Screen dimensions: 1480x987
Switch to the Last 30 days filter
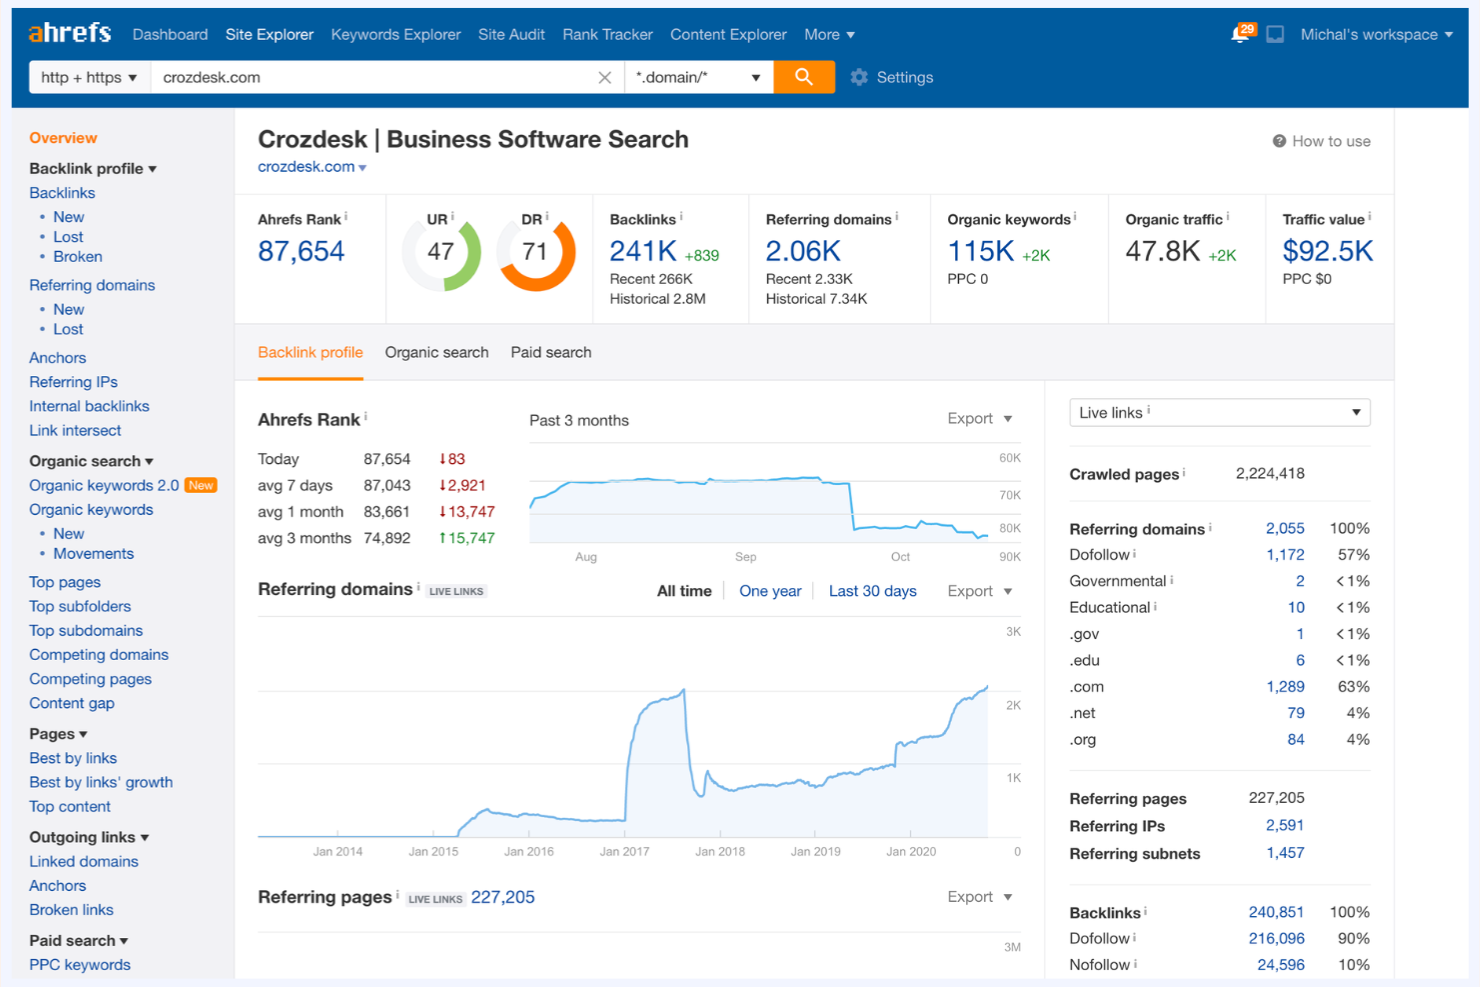click(872, 590)
